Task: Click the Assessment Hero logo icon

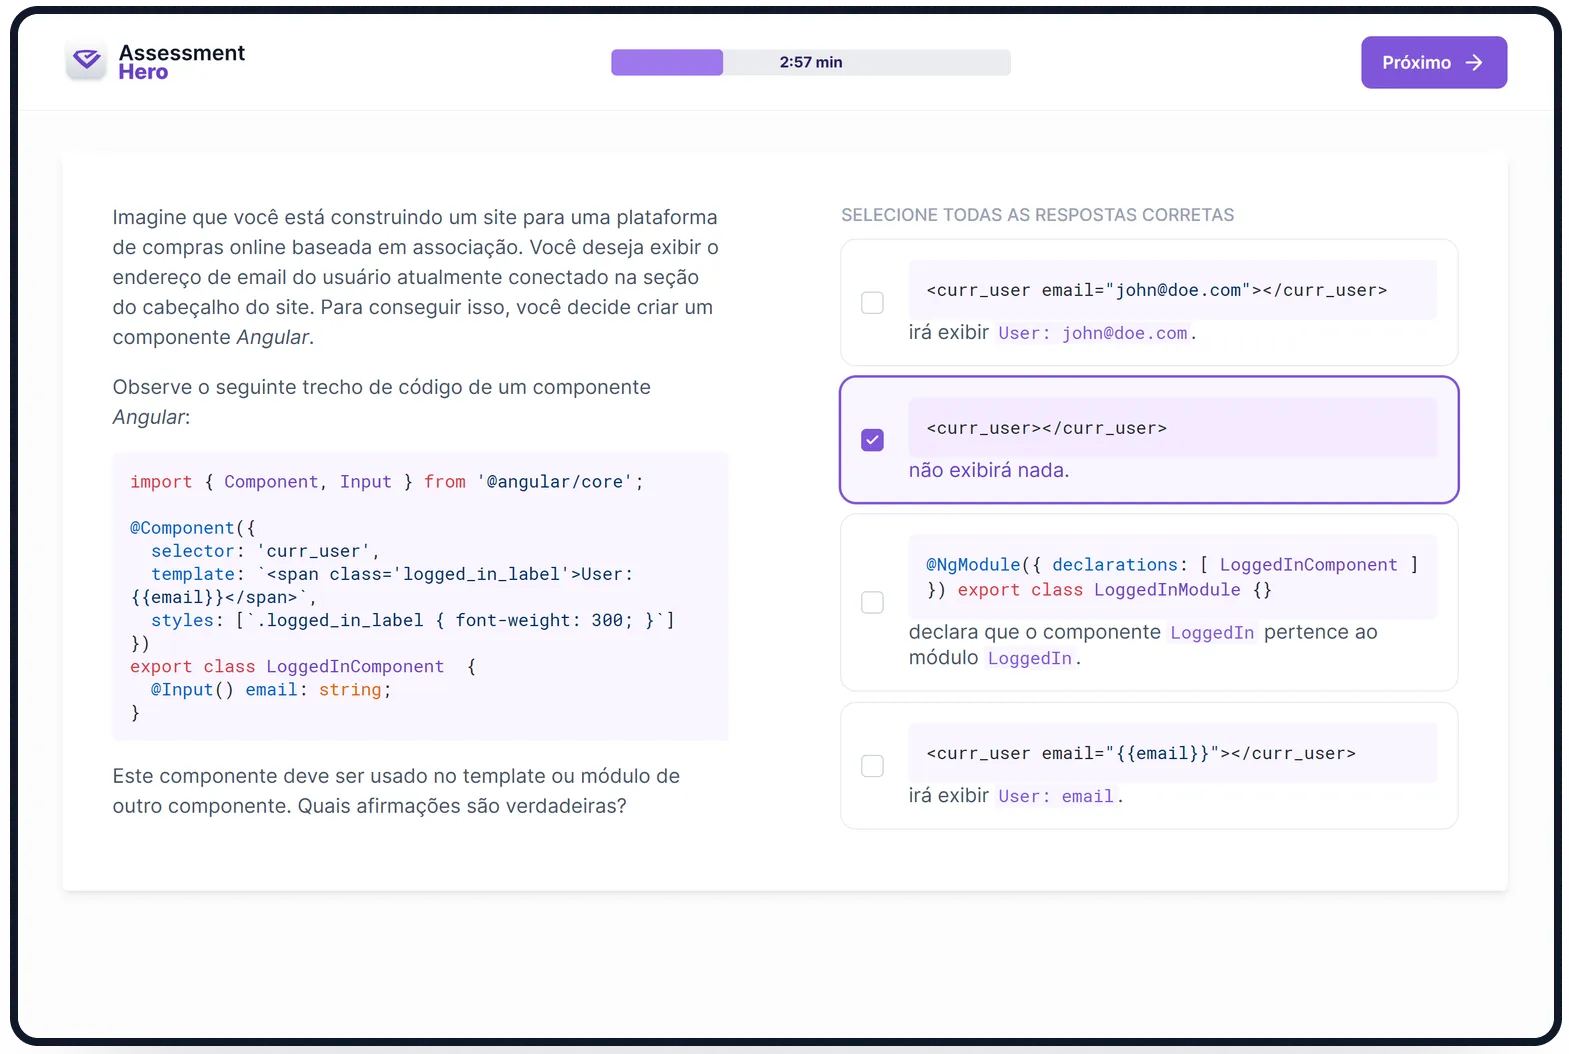Action: [x=87, y=61]
